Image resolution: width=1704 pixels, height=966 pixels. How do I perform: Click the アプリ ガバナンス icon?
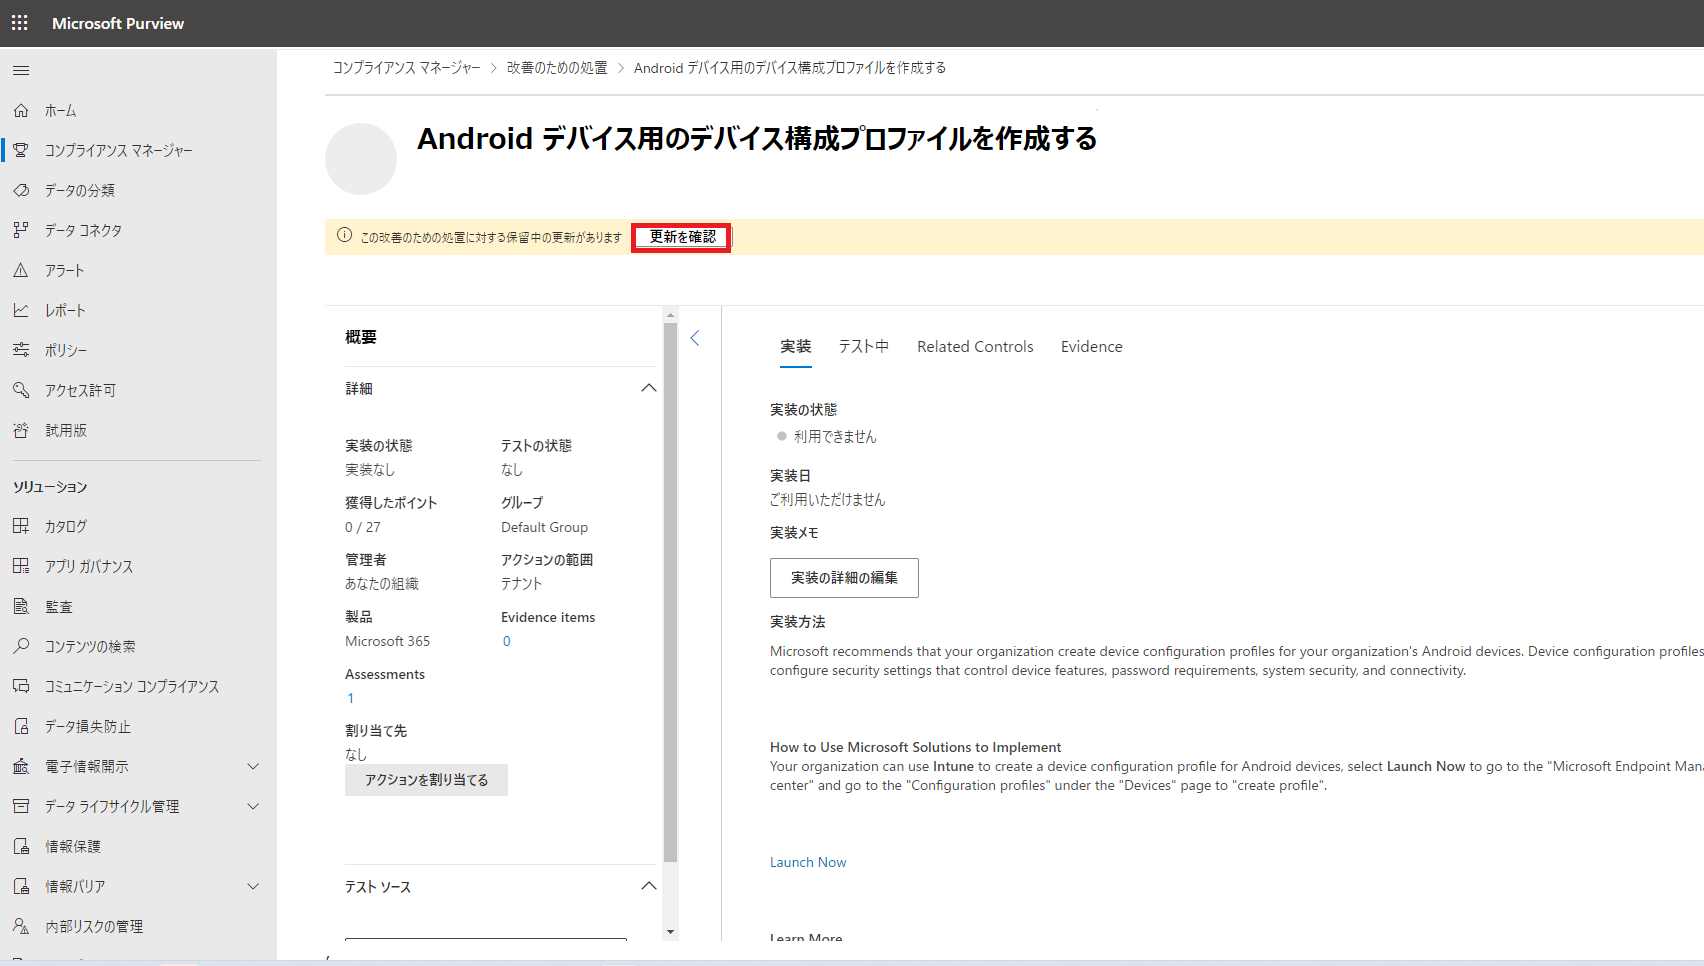21,566
